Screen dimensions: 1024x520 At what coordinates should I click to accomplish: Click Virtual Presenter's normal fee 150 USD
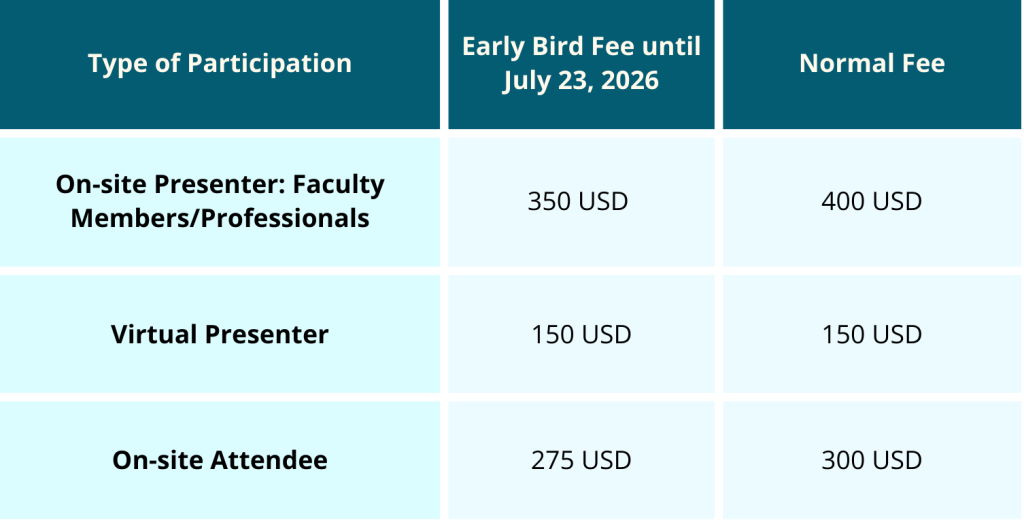872,334
